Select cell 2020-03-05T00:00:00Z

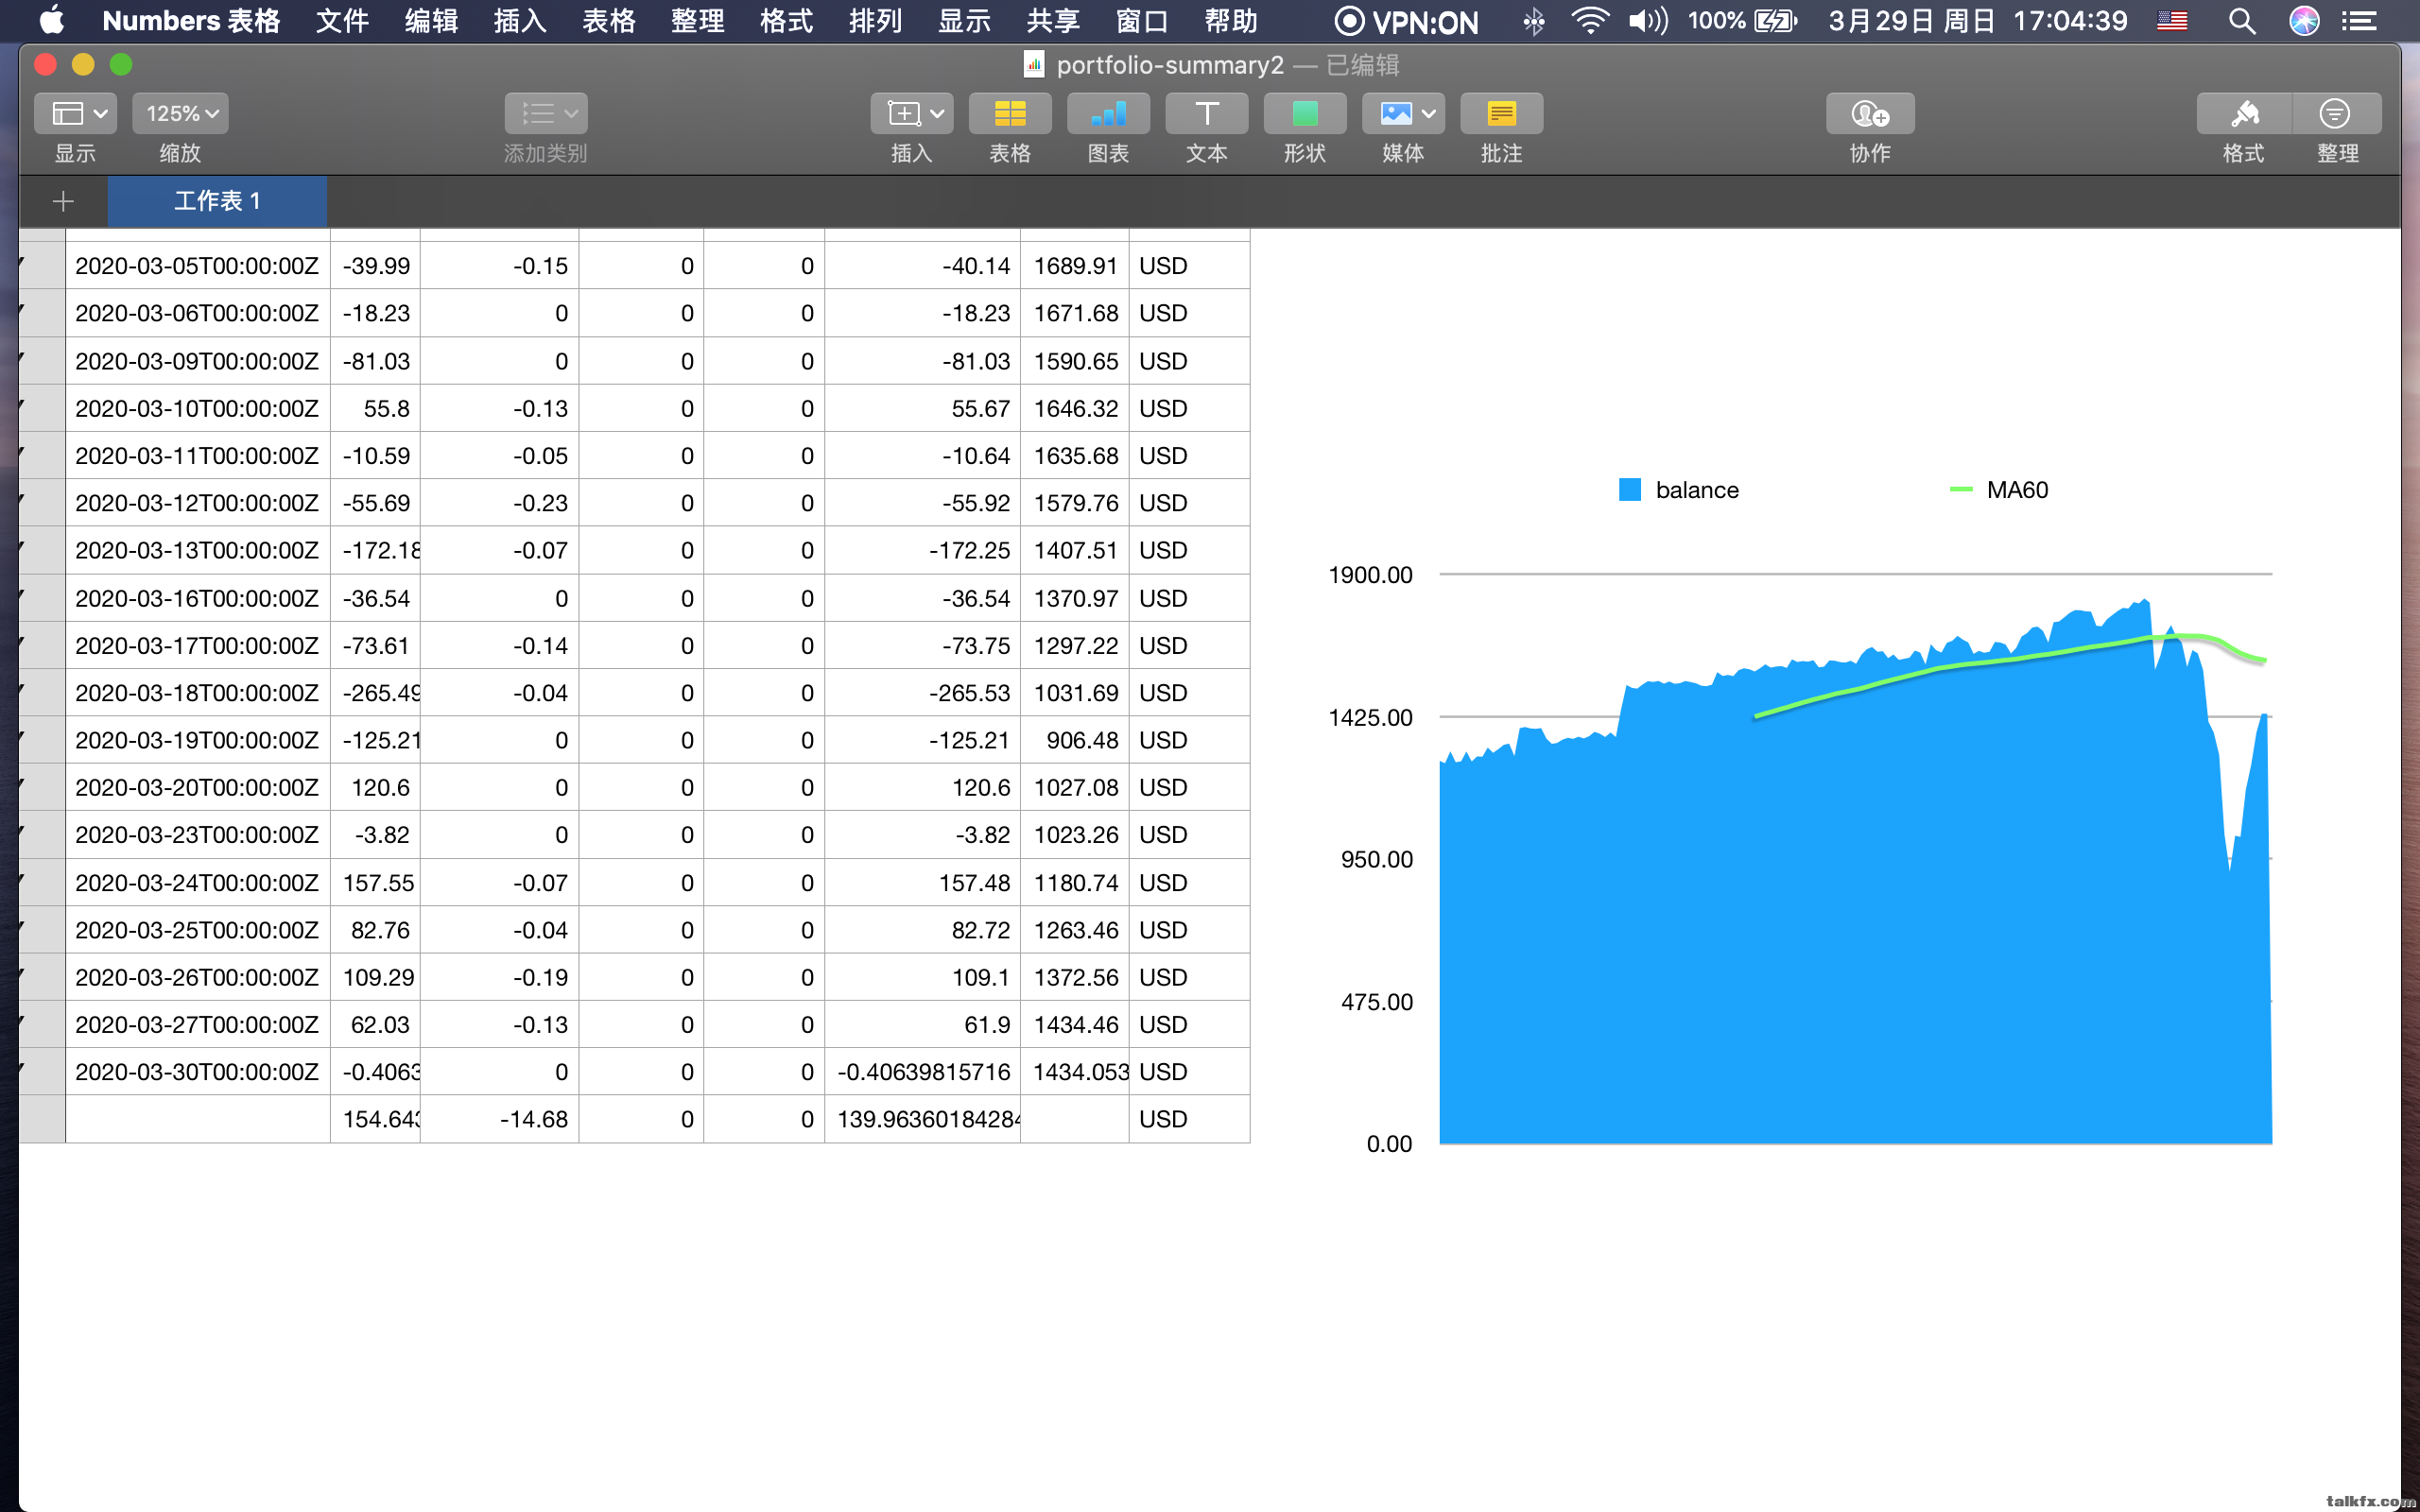point(197,266)
